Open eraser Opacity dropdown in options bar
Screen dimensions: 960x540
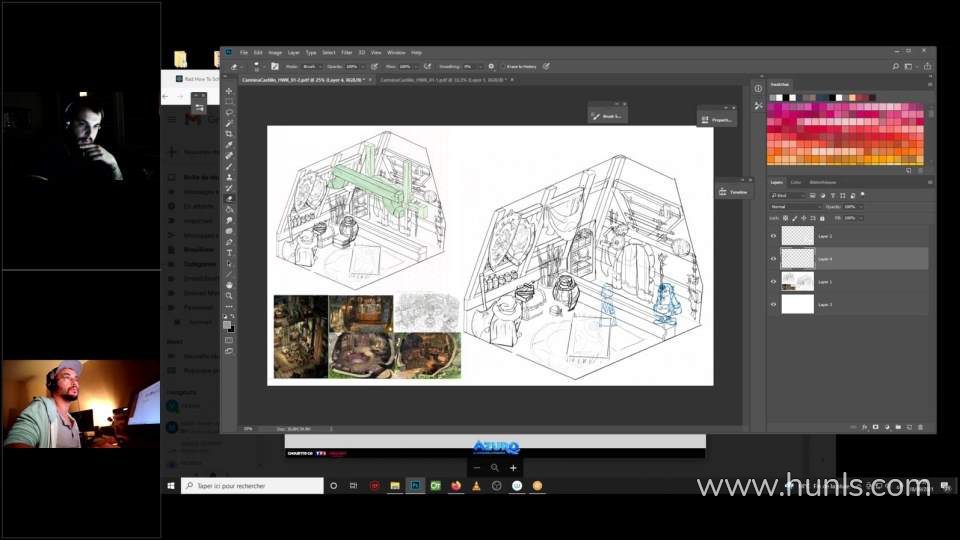[x=363, y=67]
